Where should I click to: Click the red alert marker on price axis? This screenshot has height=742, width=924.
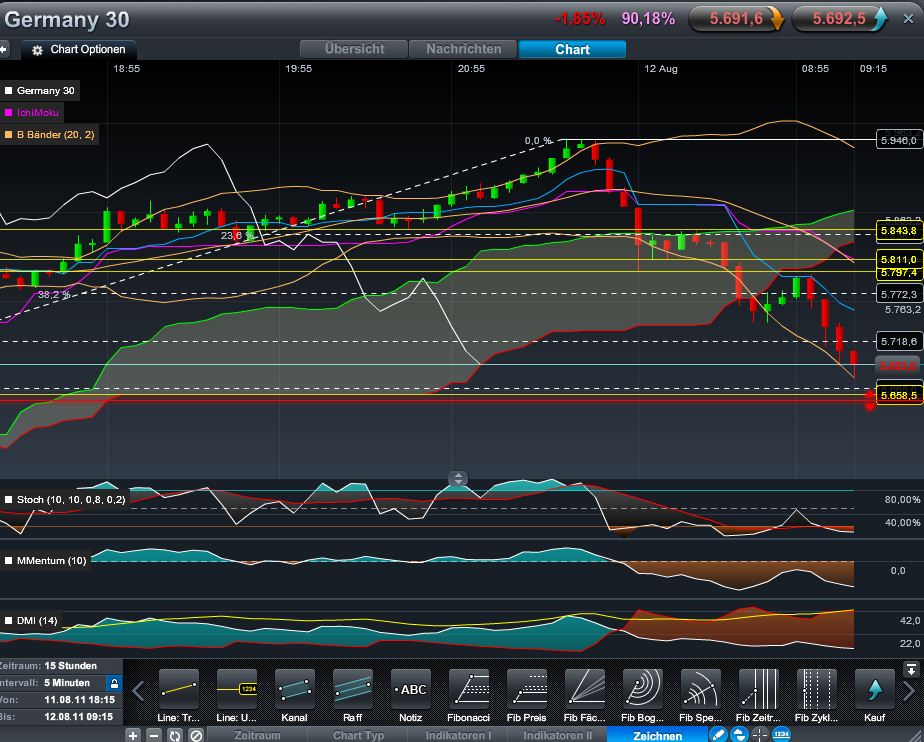[869, 399]
